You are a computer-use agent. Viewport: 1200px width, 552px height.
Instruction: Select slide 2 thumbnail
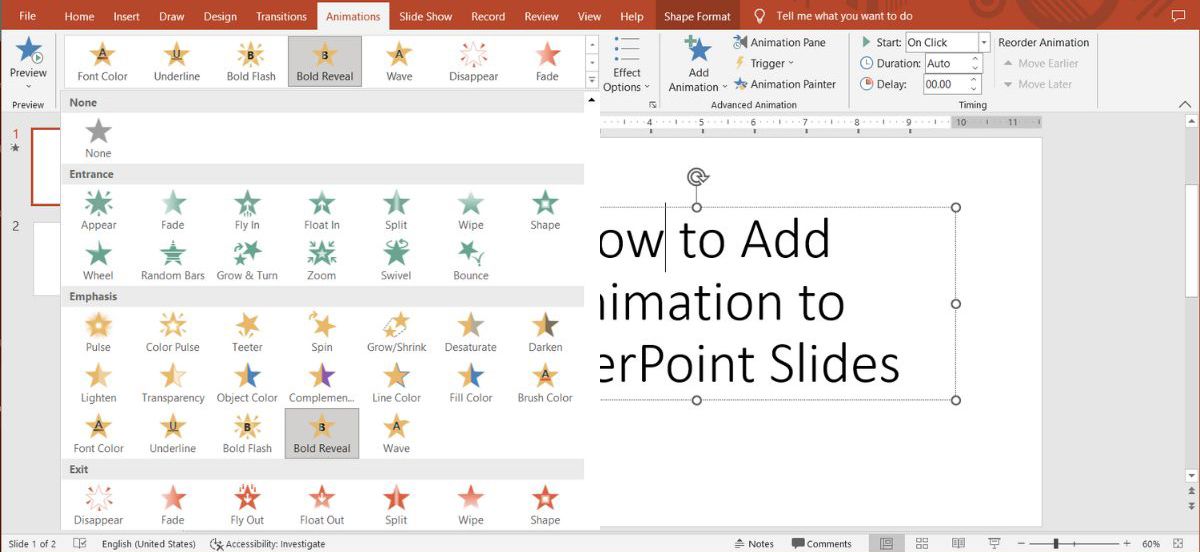click(46, 258)
